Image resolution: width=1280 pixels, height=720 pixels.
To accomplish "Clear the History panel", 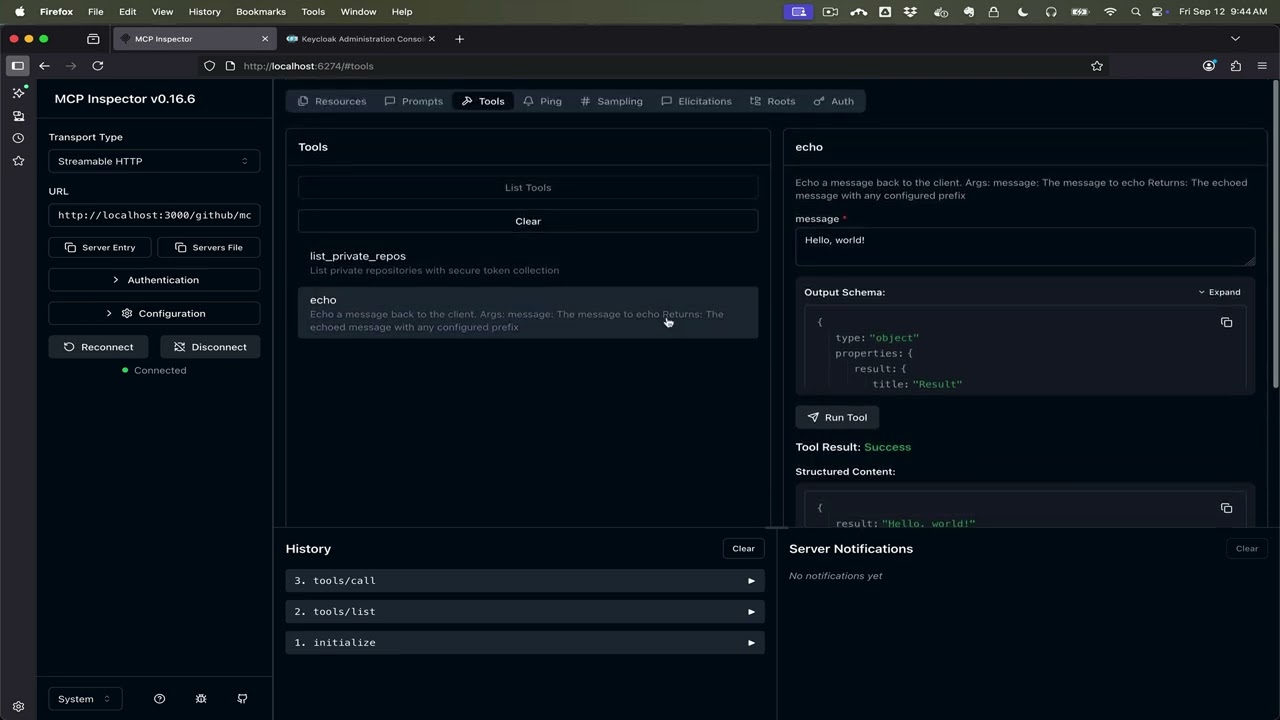I will 743,548.
